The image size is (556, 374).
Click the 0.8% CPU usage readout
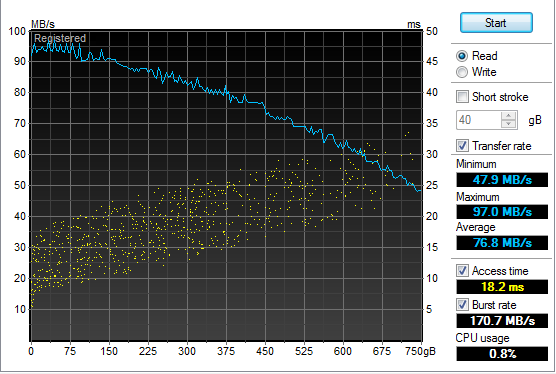pos(502,353)
